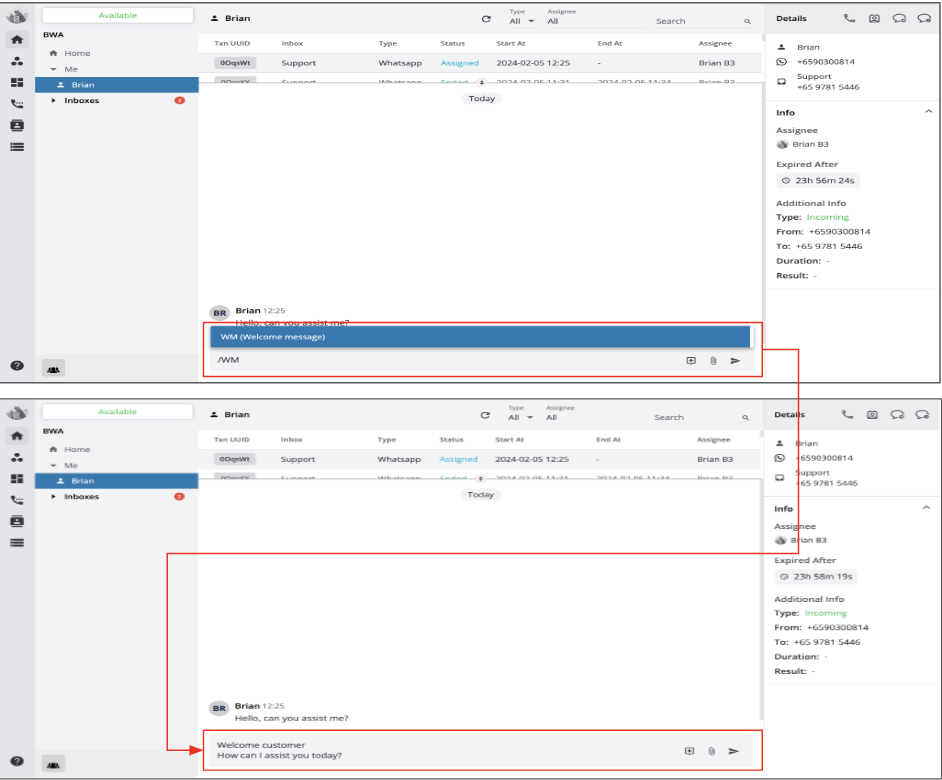Viewport: 942px width, 780px height.
Task: Click add template icon beside the Welcome customer text
Action: click(x=689, y=751)
